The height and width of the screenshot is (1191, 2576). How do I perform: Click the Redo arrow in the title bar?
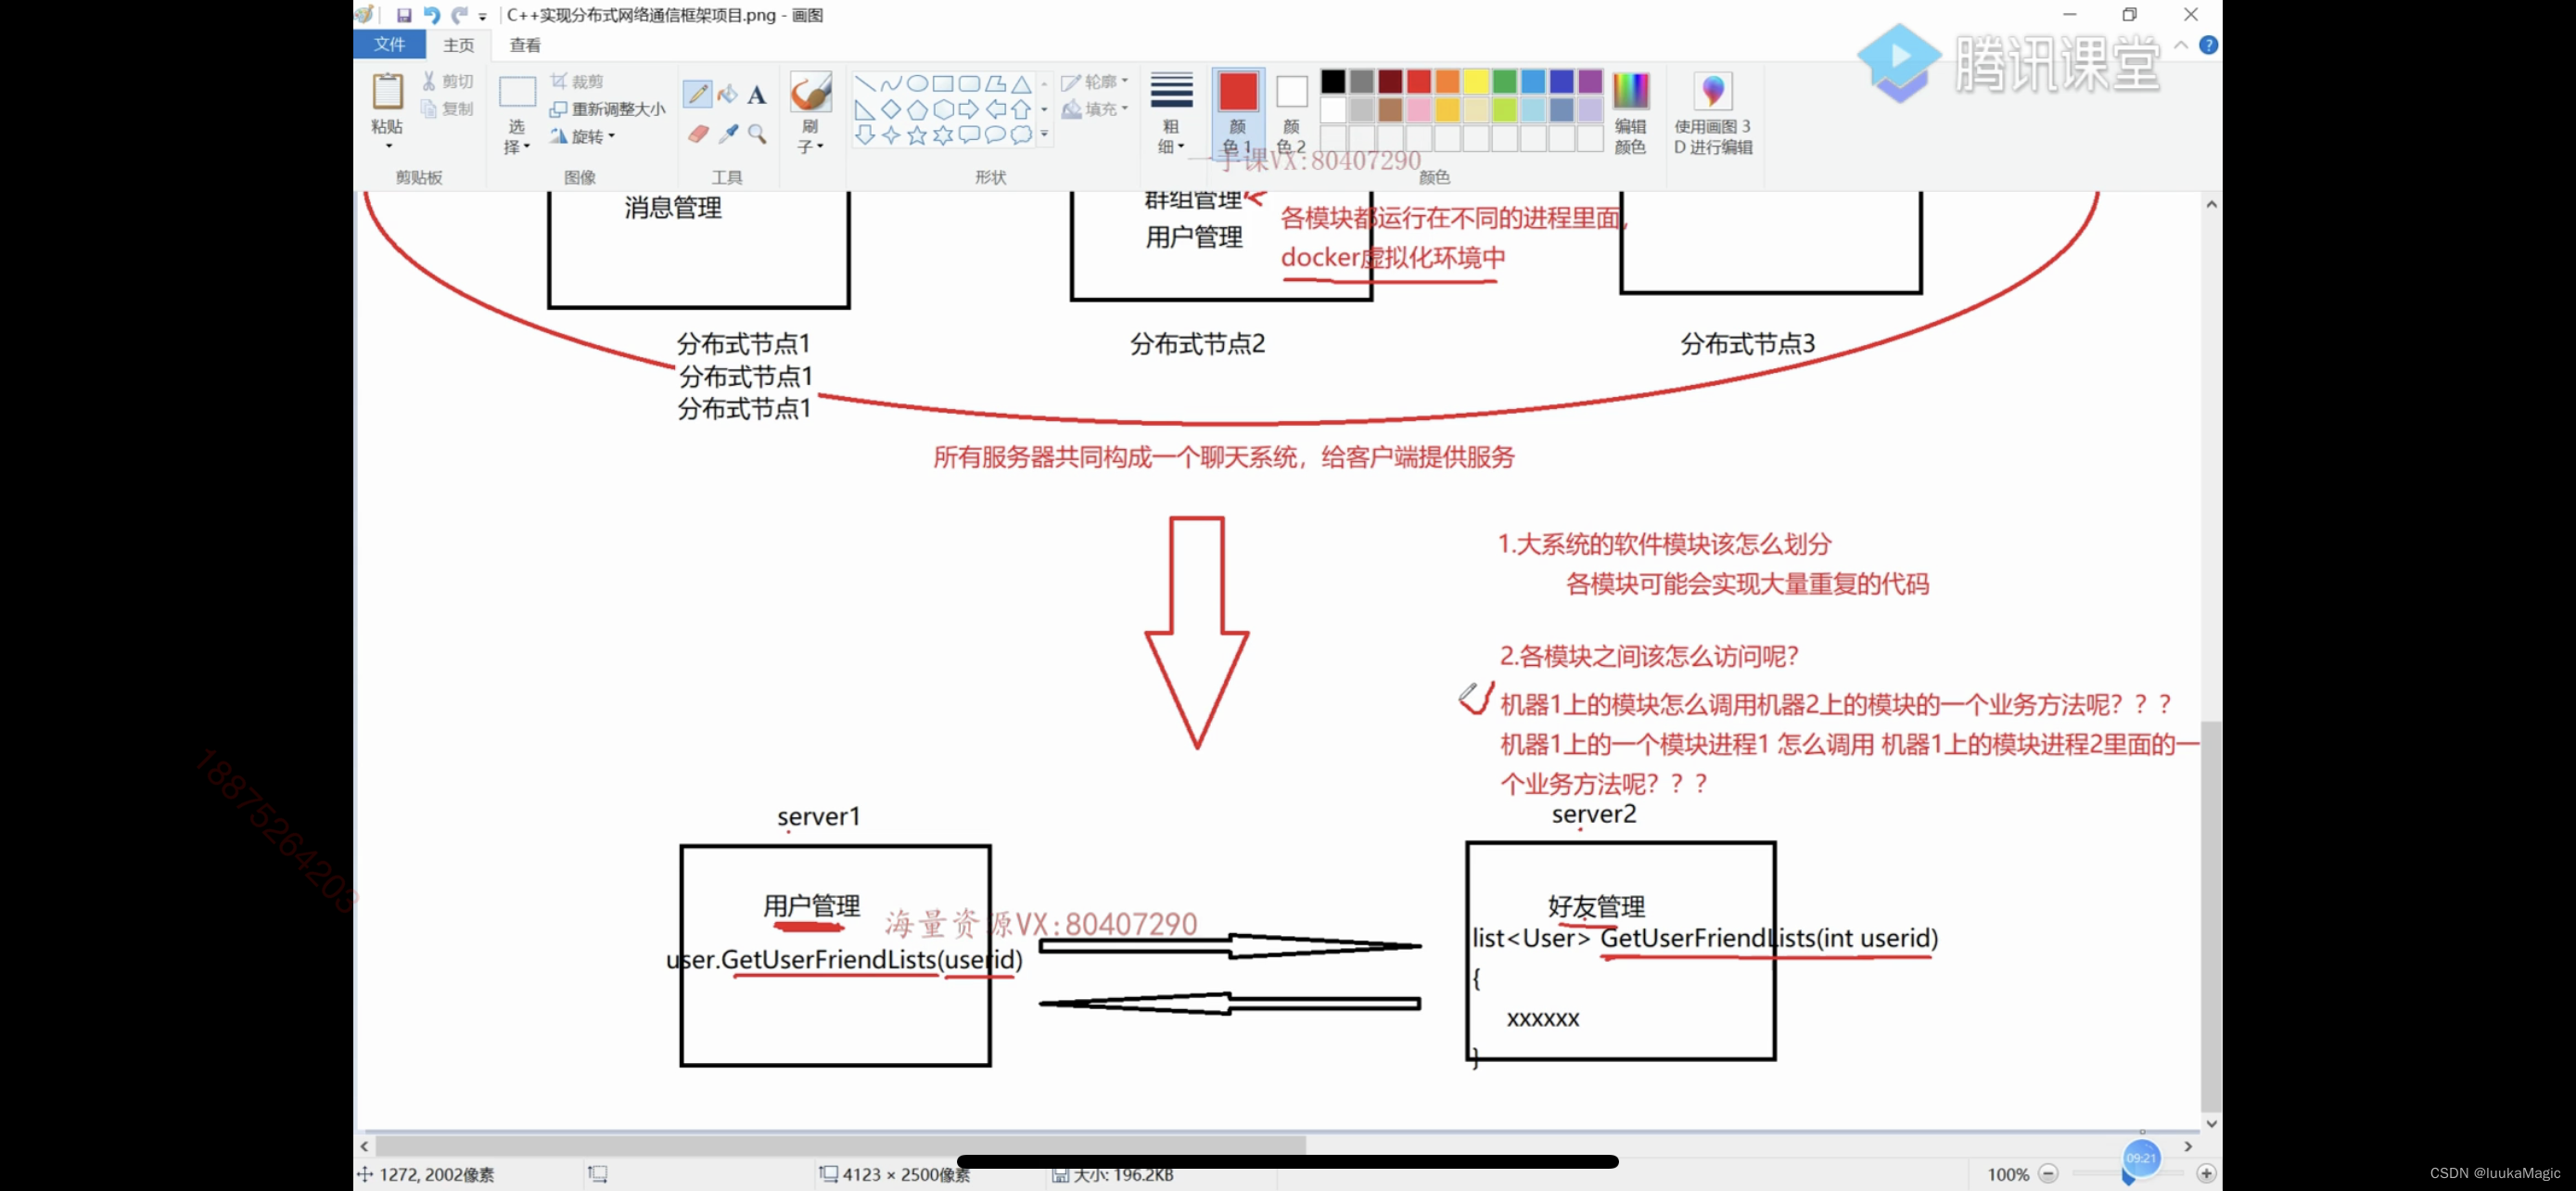tap(459, 15)
